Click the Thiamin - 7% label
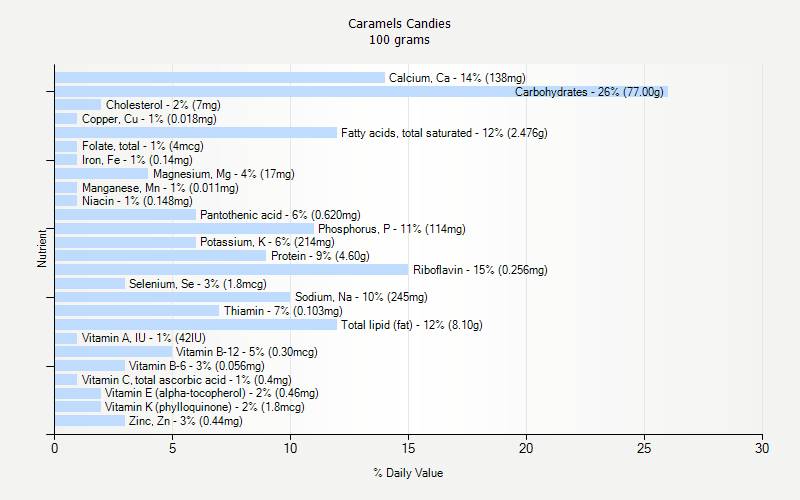This screenshot has height=500, width=800. pyautogui.click(x=283, y=311)
